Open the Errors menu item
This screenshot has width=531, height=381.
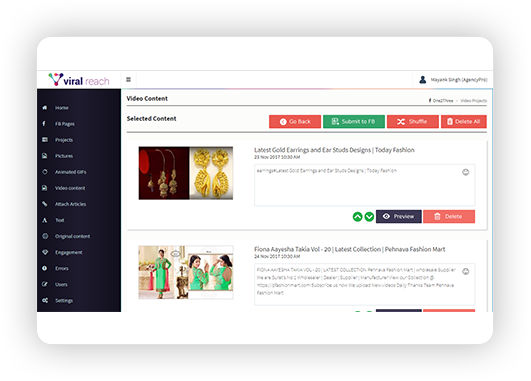tap(62, 269)
